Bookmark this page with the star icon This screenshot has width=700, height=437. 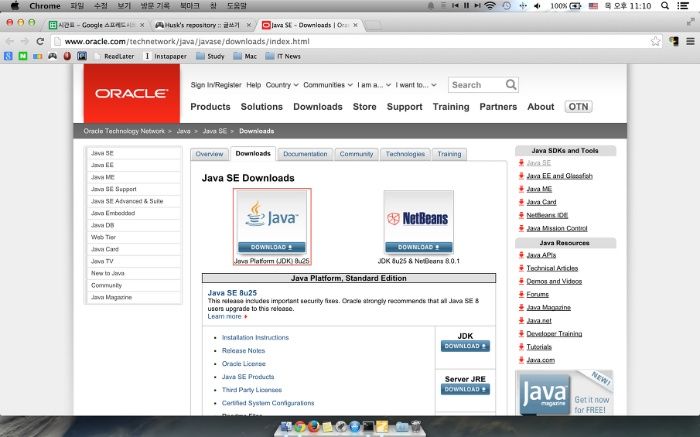(655, 42)
